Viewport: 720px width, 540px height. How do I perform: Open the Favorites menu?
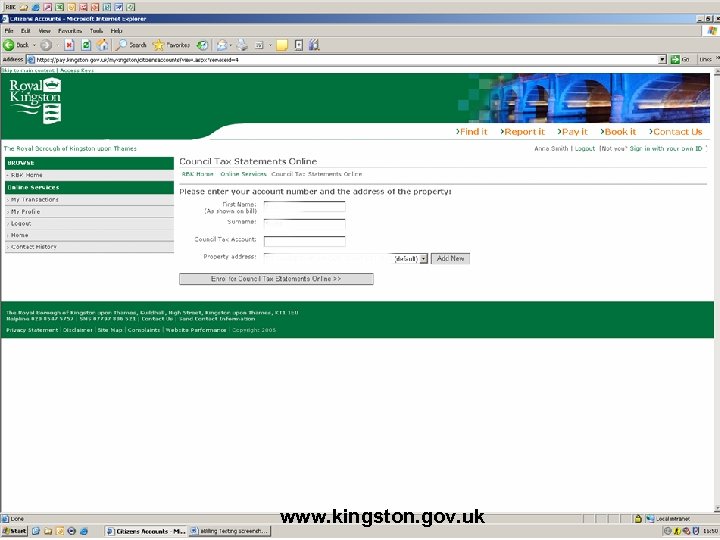tap(70, 31)
